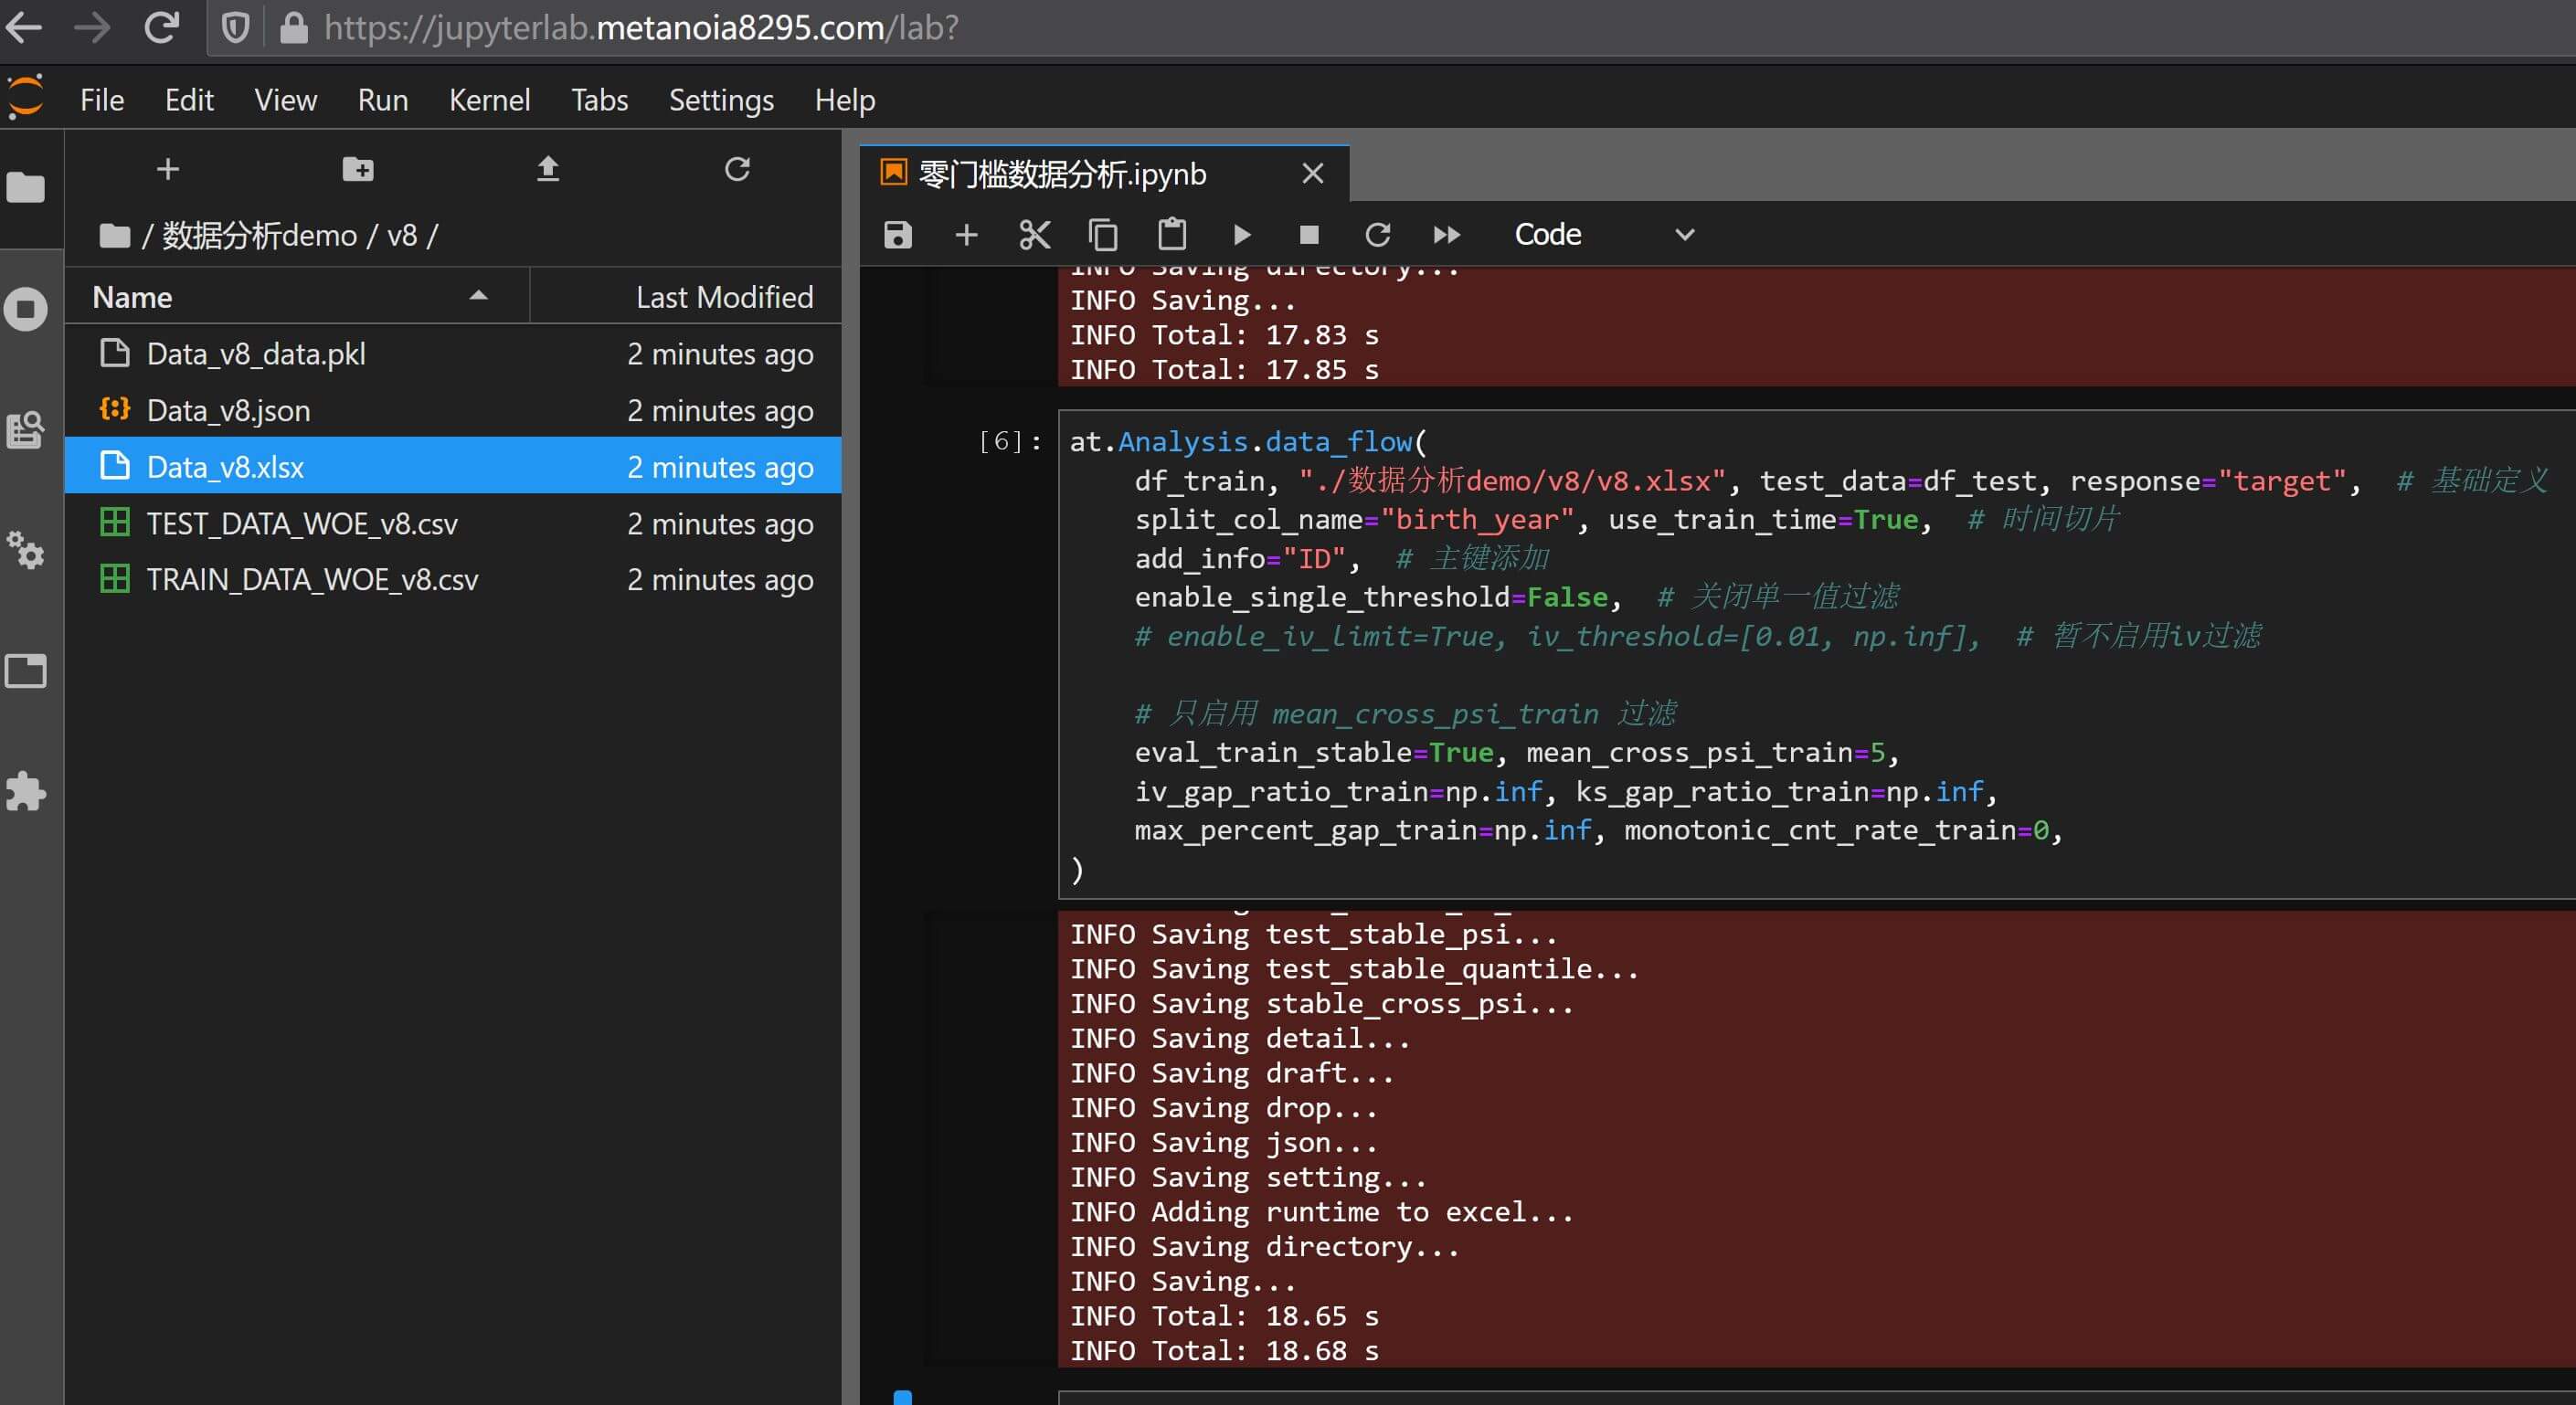Viewport: 2576px width, 1405px height.
Task: Run the selected cell with the play icon
Action: (x=1241, y=235)
